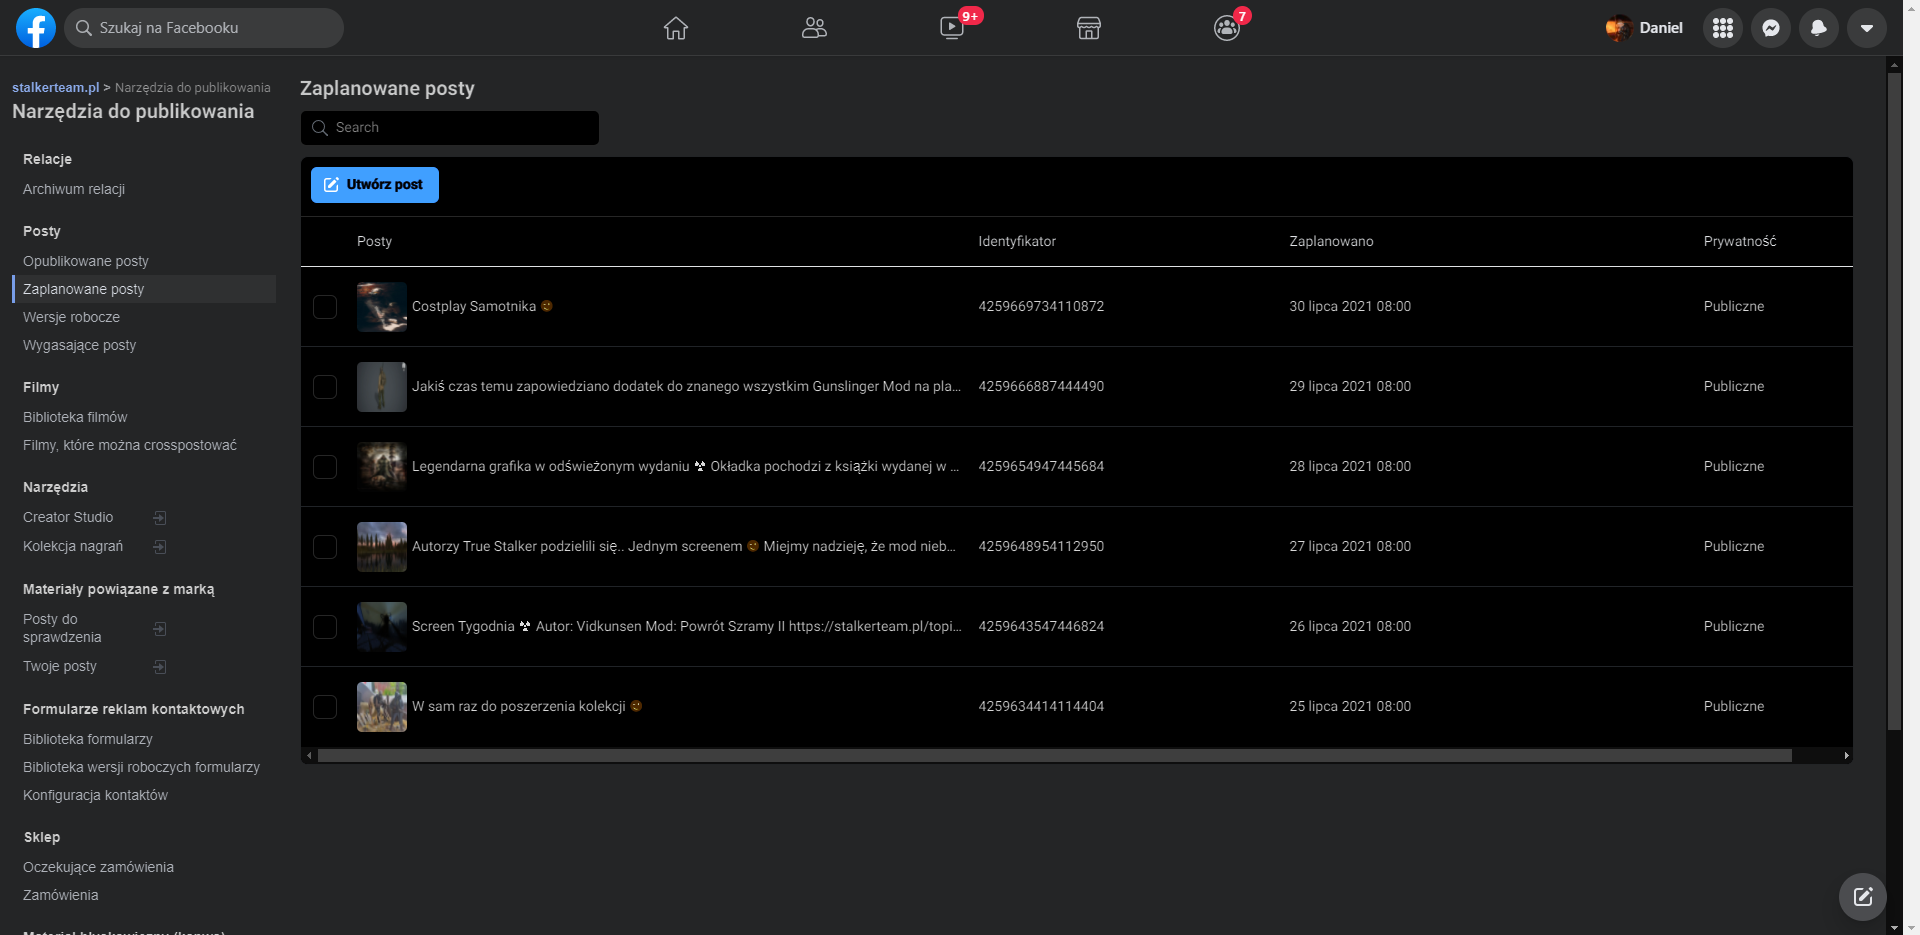The height and width of the screenshot is (935, 1920).
Task: Open Twoje posty link
Action: click(x=60, y=666)
